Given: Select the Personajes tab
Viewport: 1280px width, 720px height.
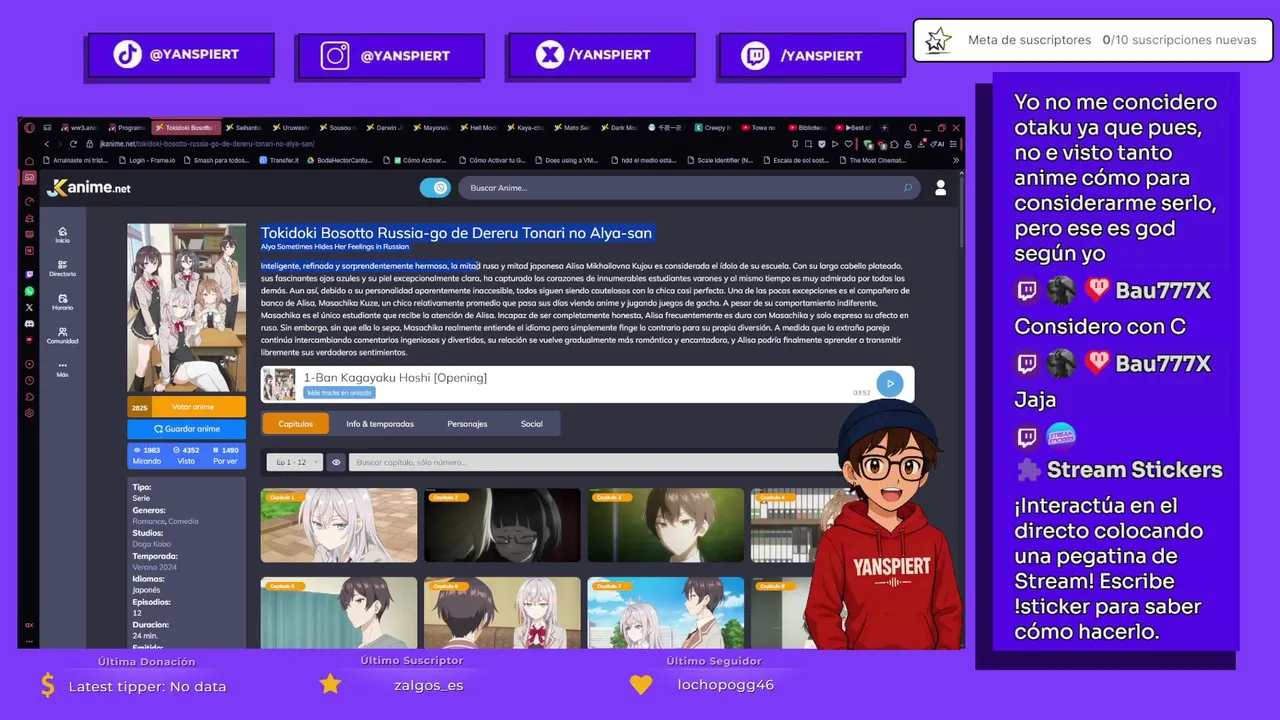Looking at the screenshot, I should coord(467,424).
